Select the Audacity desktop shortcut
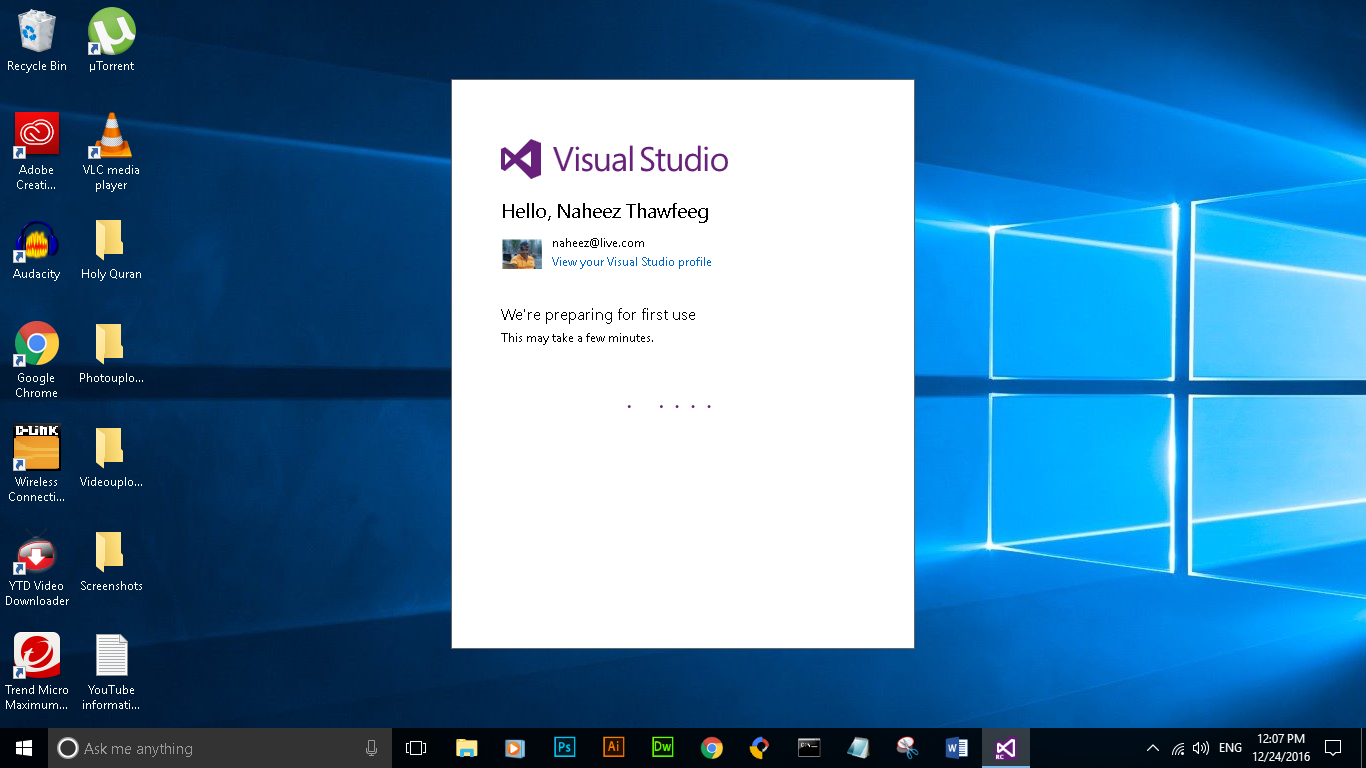1366x768 pixels. tap(37, 250)
